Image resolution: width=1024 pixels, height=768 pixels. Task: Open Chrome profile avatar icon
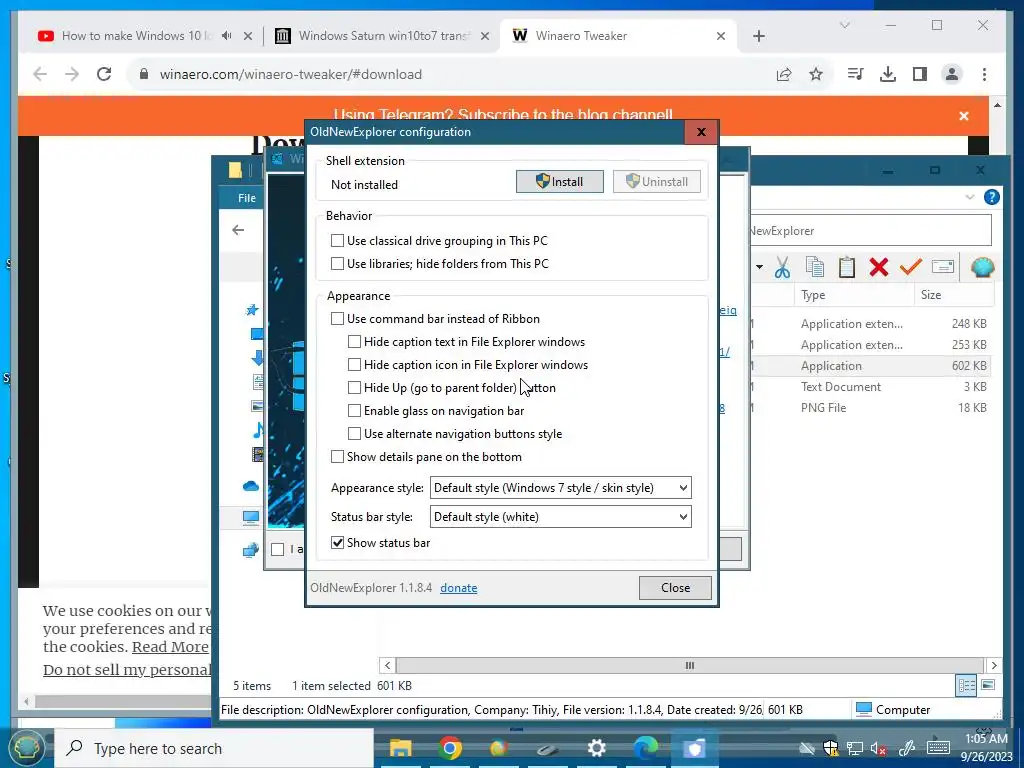[952, 74]
